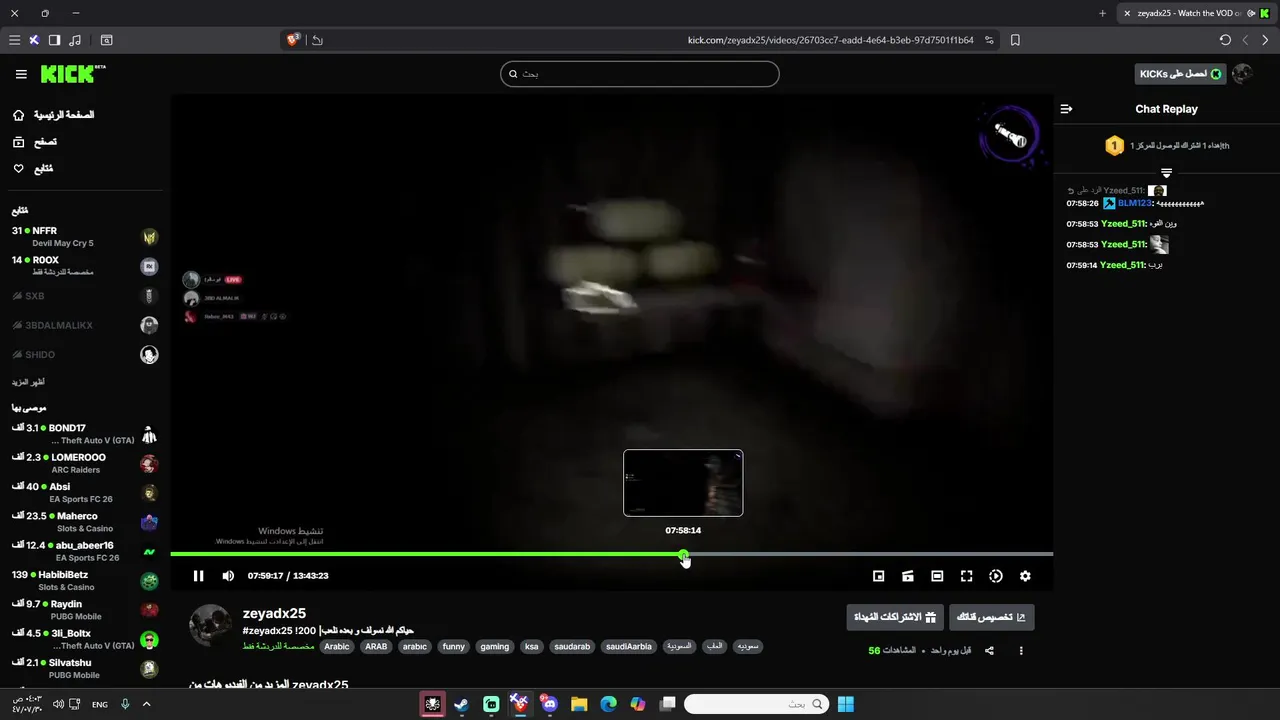Open recommended channel abu_abeer16
The width and height of the screenshot is (1280, 720).
click(x=85, y=552)
